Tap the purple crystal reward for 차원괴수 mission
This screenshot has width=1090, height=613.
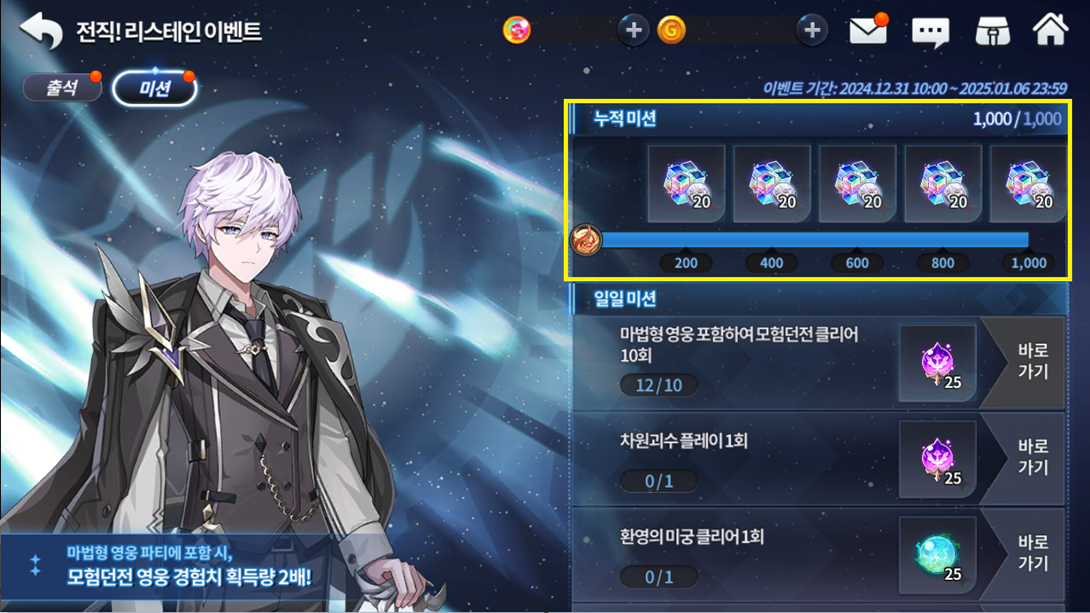[x=938, y=459]
